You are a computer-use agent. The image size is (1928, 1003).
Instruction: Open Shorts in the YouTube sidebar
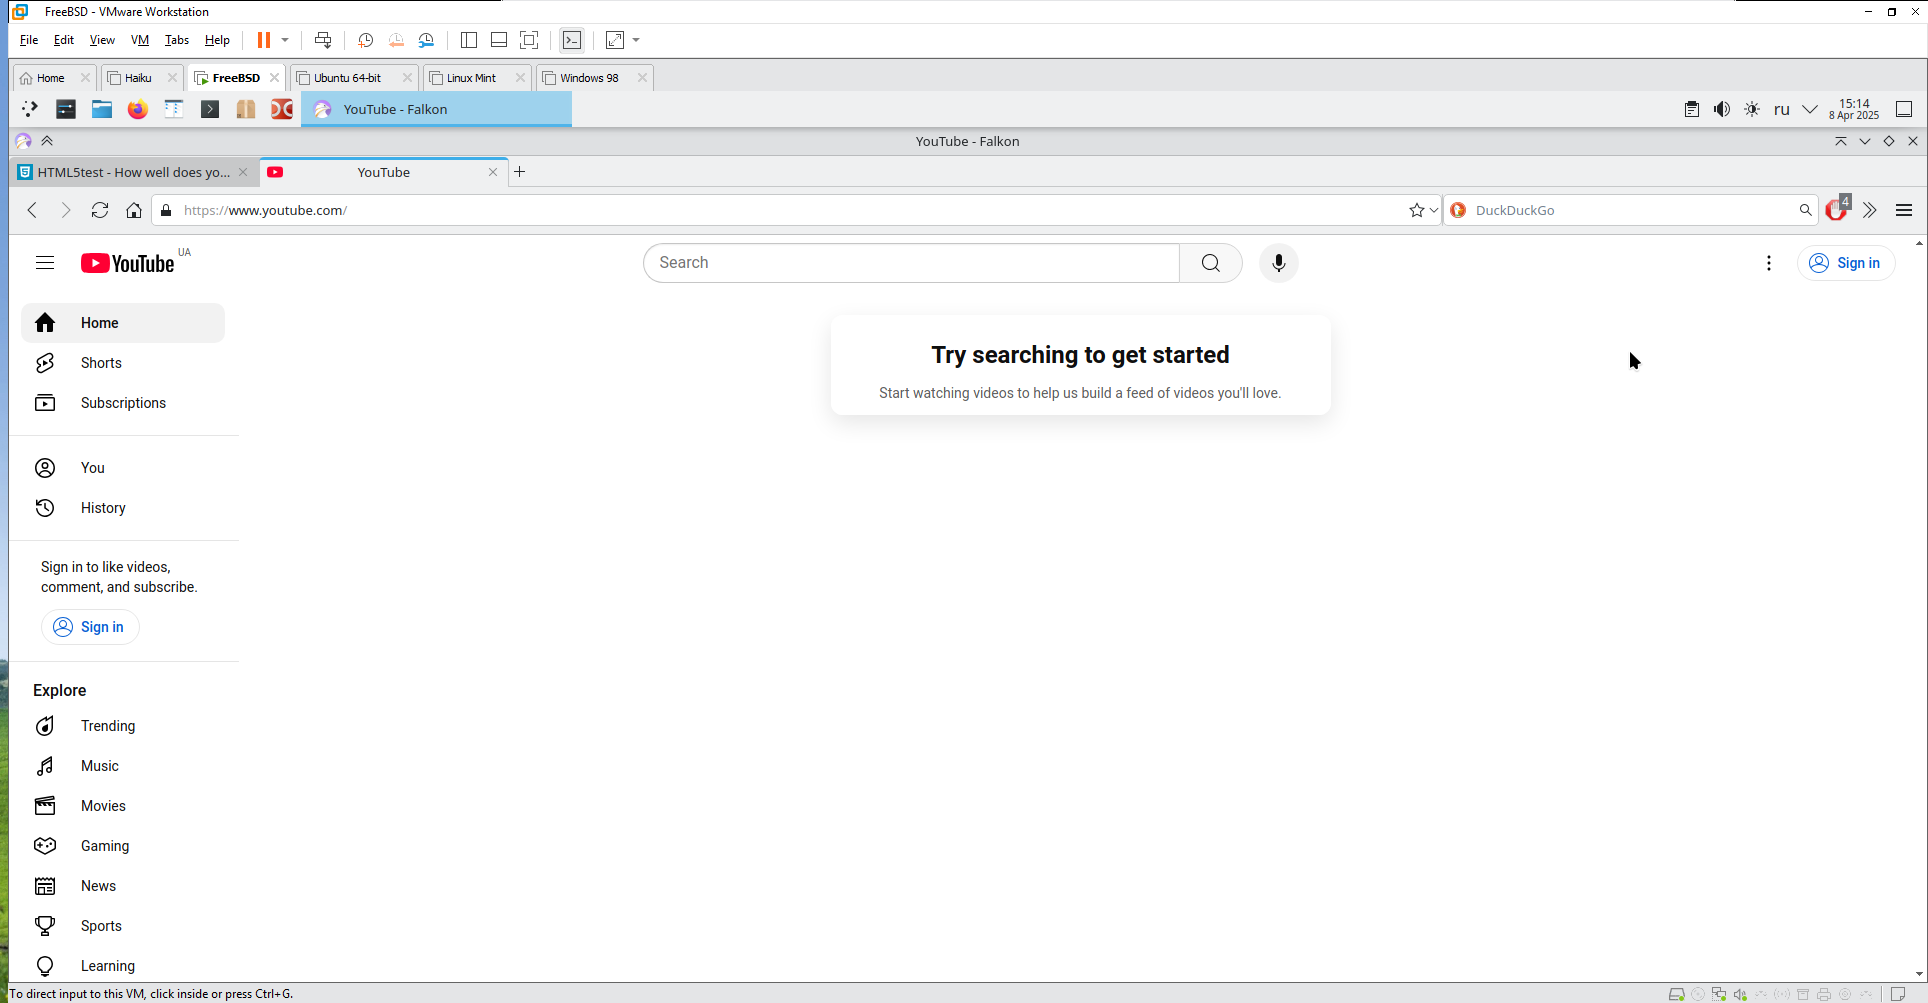click(x=101, y=363)
